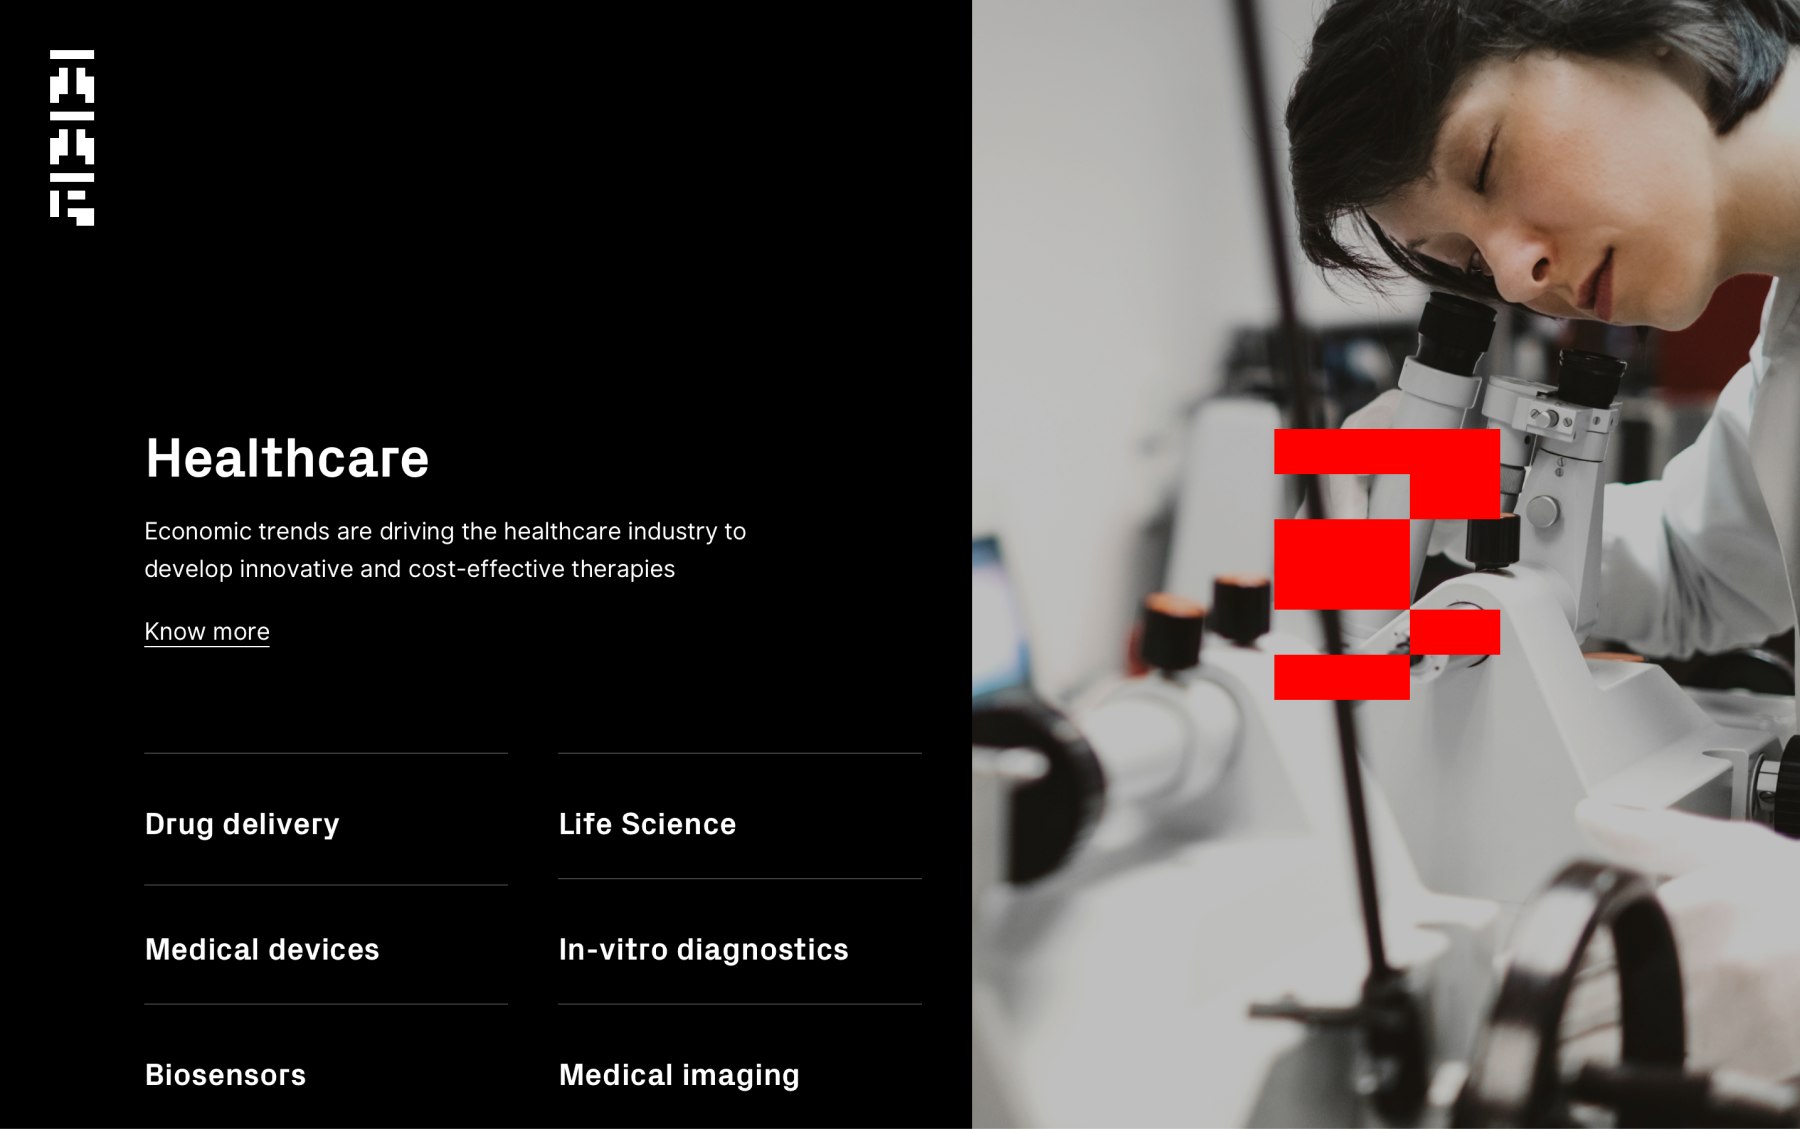Navigate to Medical imaging

[679, 1075]
